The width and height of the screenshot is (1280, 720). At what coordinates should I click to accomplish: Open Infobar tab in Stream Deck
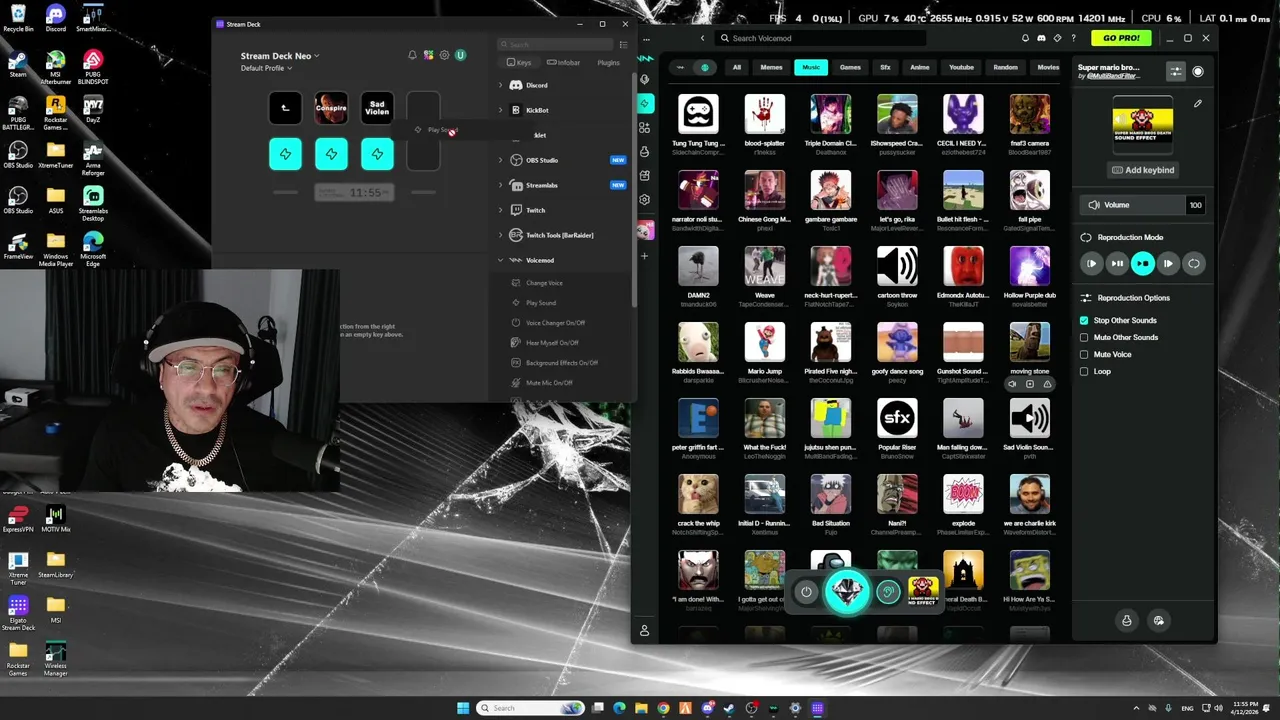tap(563, 62)
